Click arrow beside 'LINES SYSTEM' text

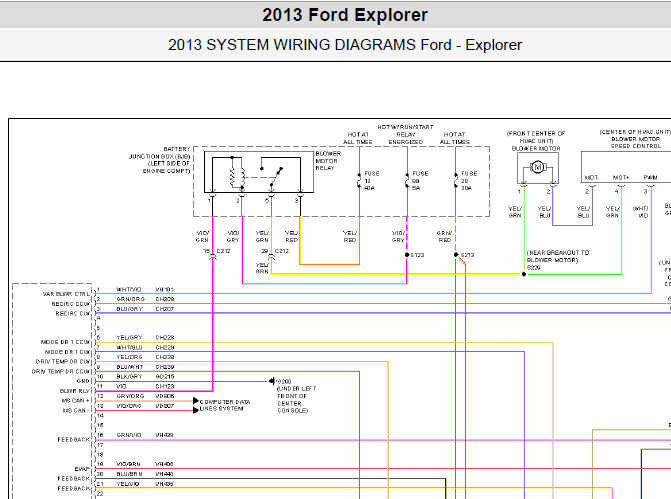click(x=196, y=410)
